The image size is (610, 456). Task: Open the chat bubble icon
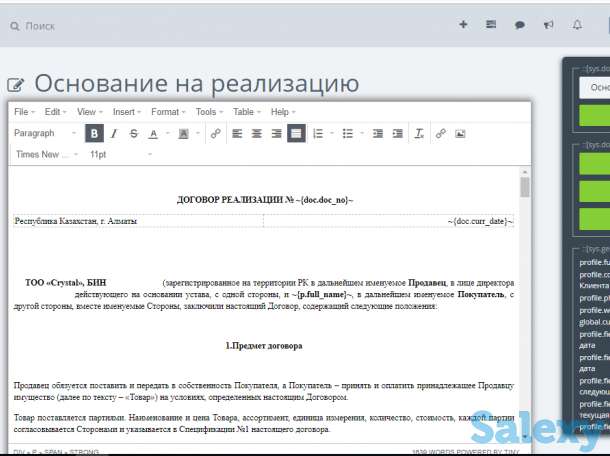pos(520,25)
